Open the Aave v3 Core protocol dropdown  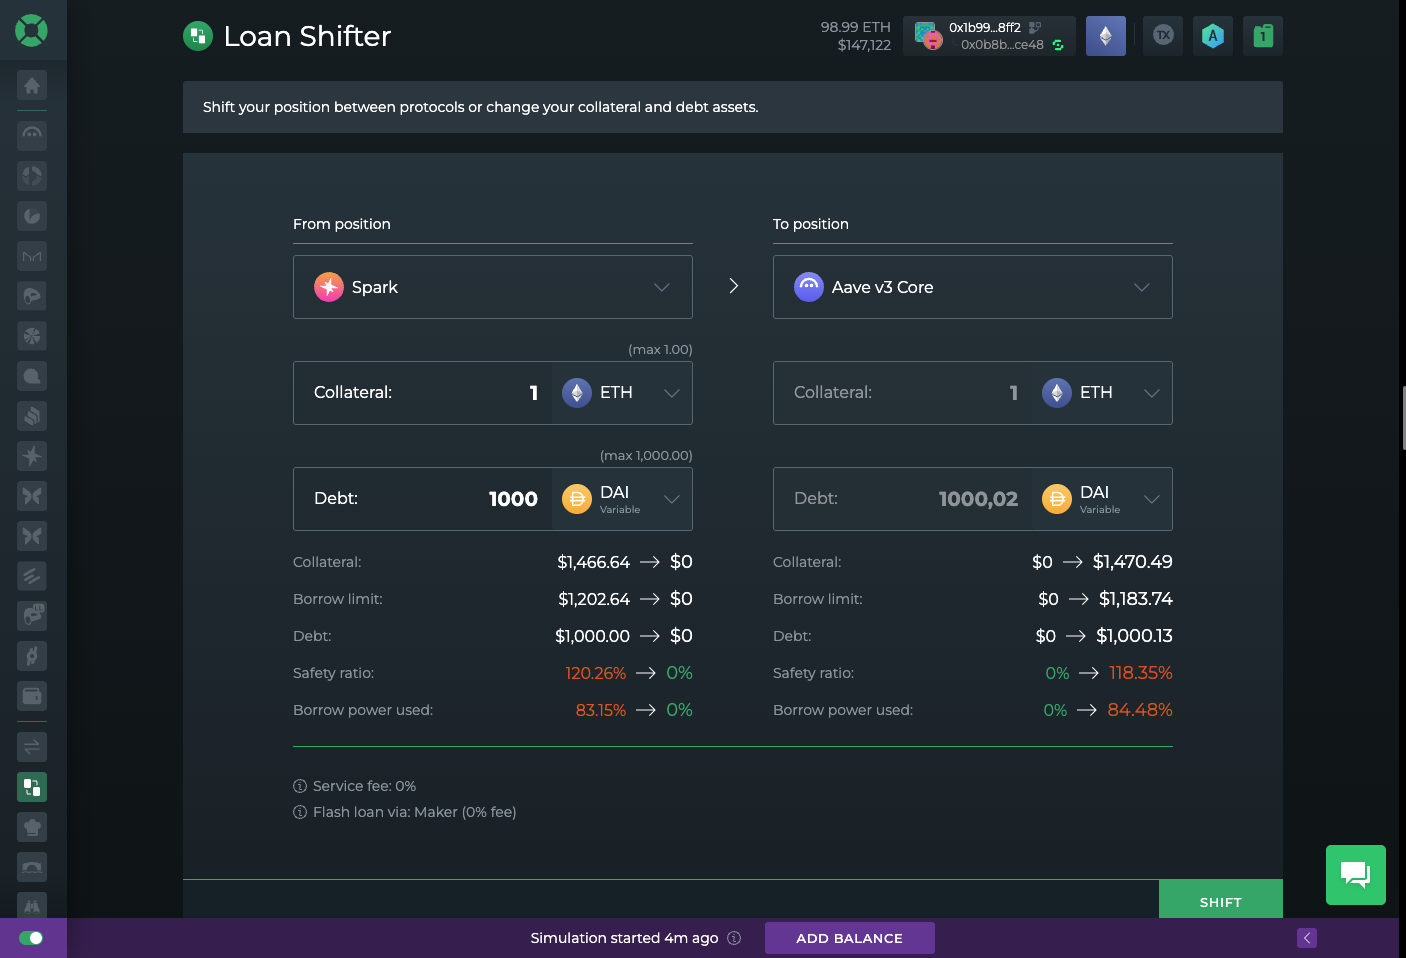pos(973,287)
